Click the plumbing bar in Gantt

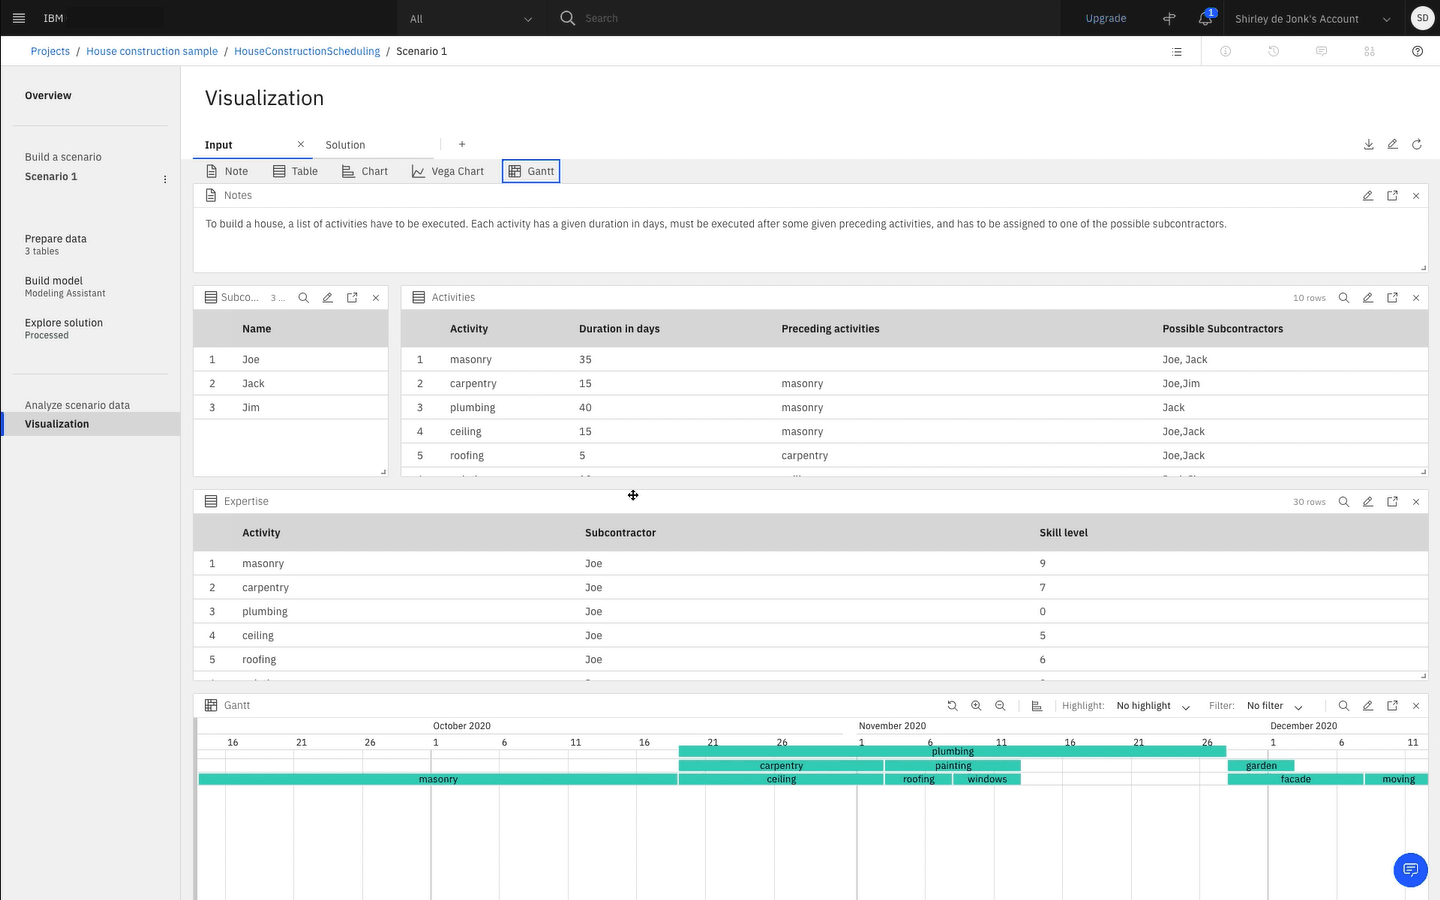[x=952, y=751]
